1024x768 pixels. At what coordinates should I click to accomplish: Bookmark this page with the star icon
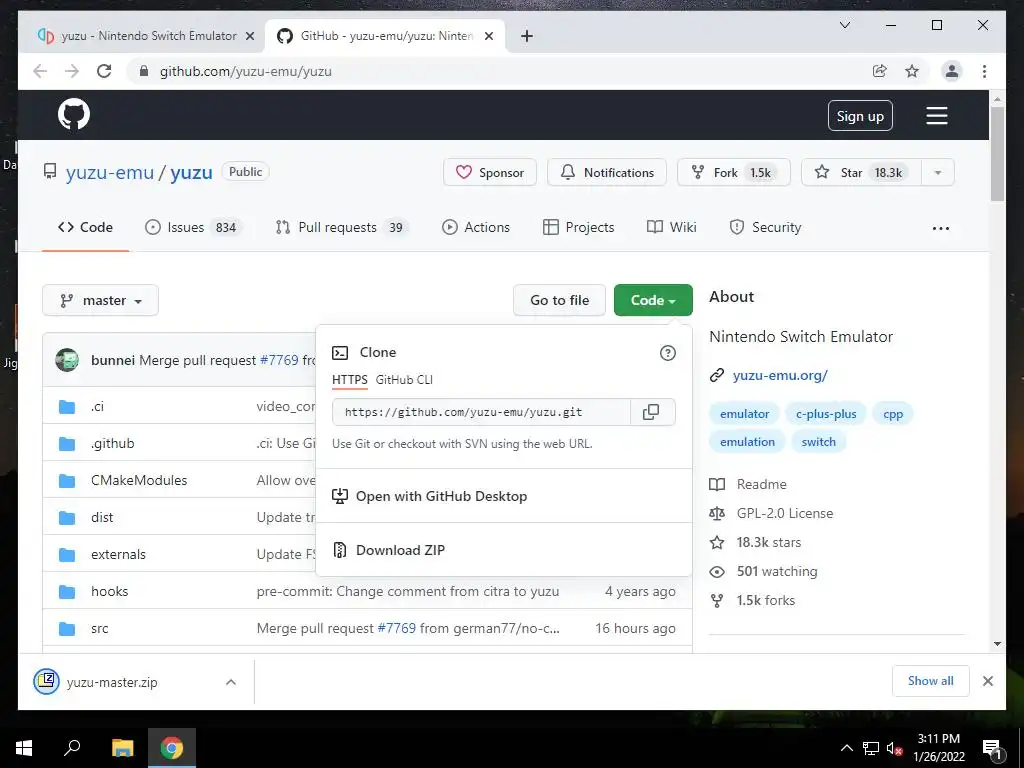(x=912, y=71)
